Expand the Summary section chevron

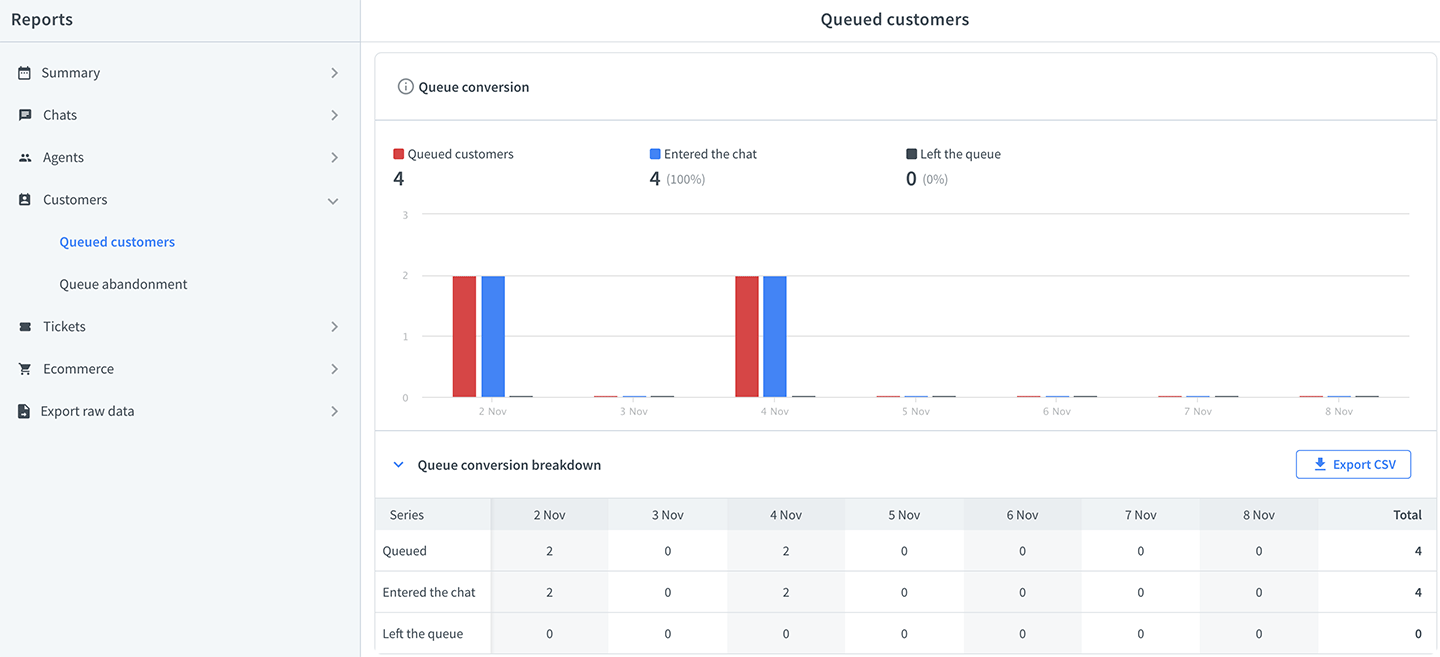point(334,73)
